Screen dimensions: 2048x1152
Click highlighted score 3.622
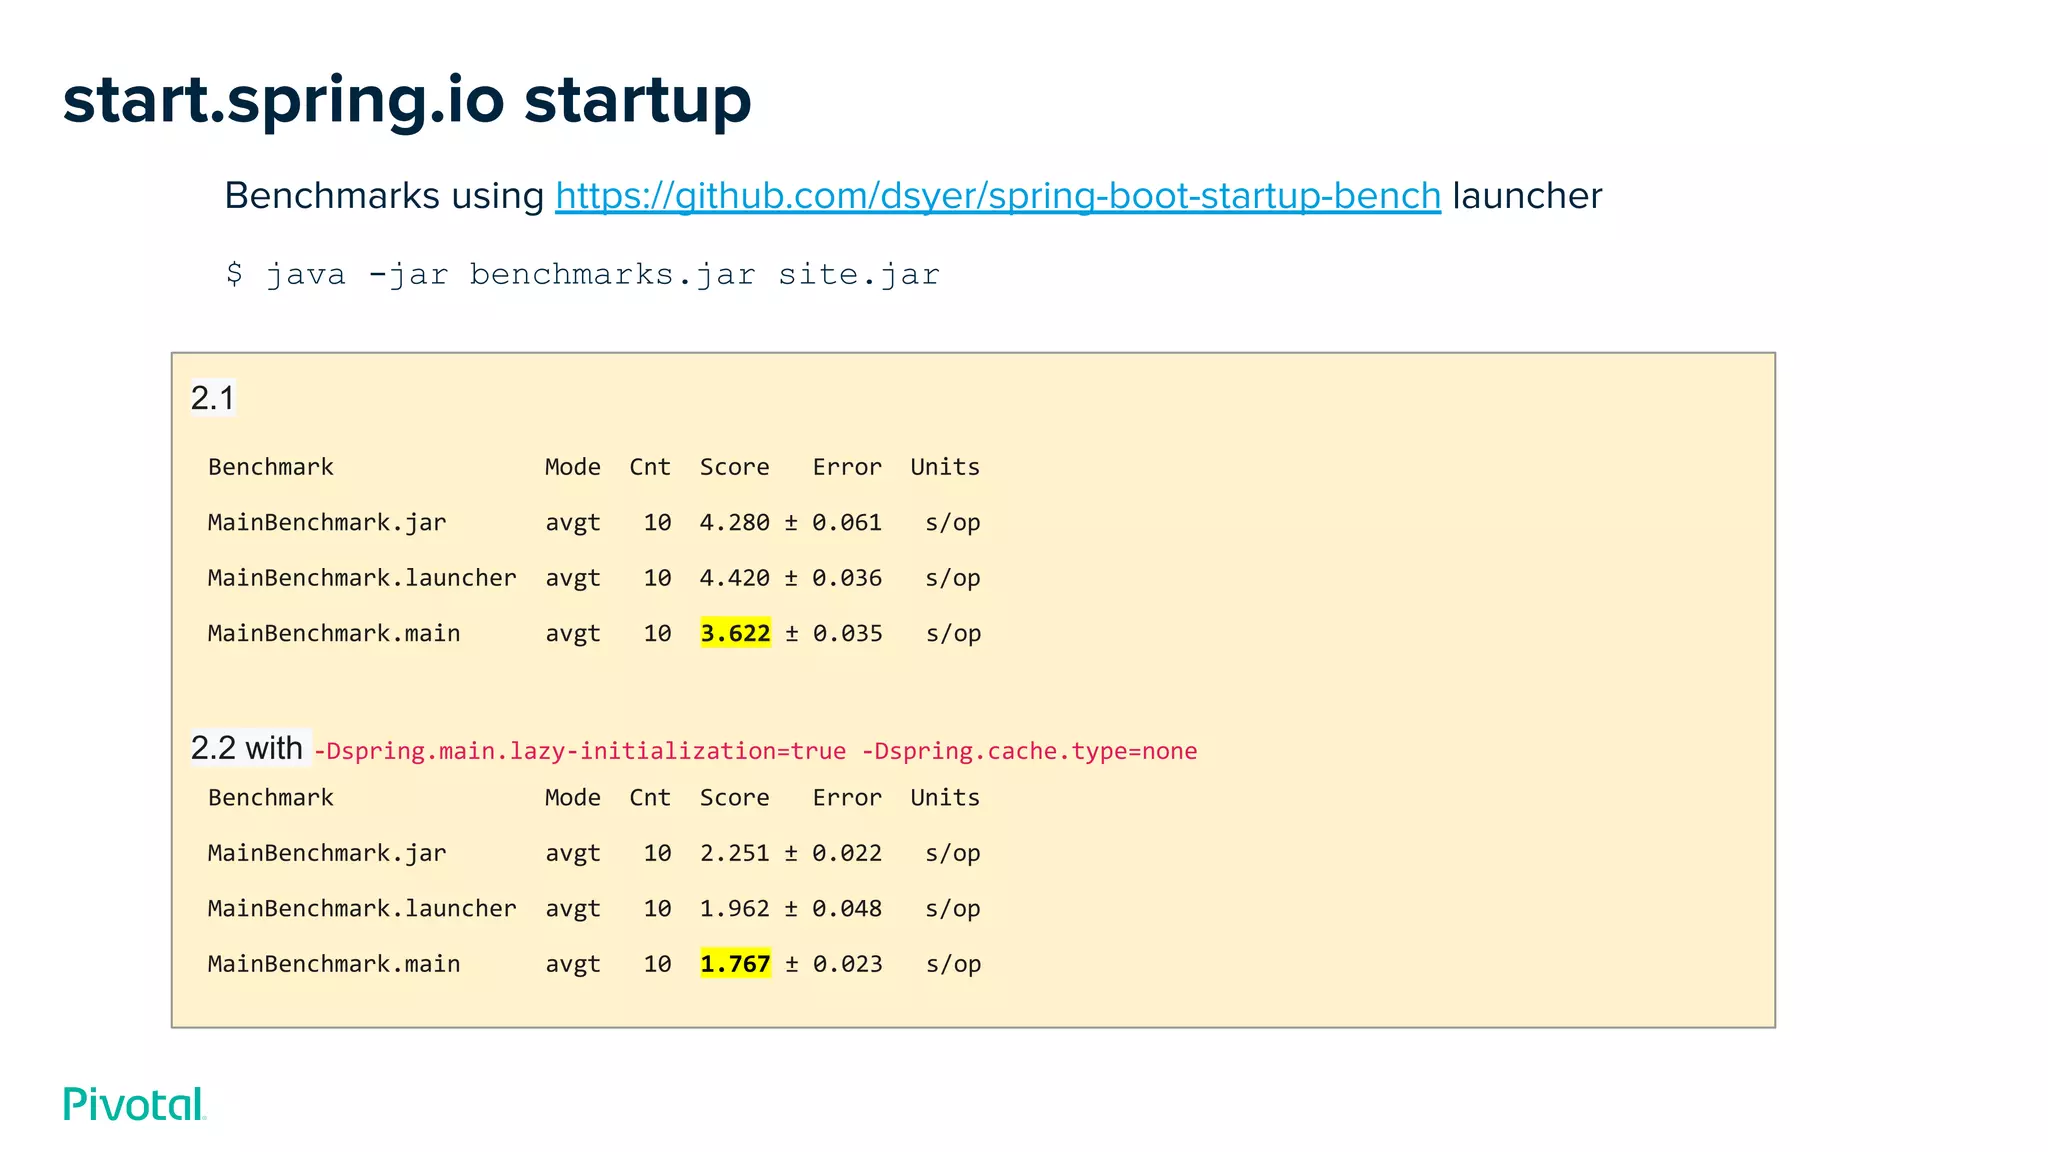pyautogui.click(x=735, y=633)
